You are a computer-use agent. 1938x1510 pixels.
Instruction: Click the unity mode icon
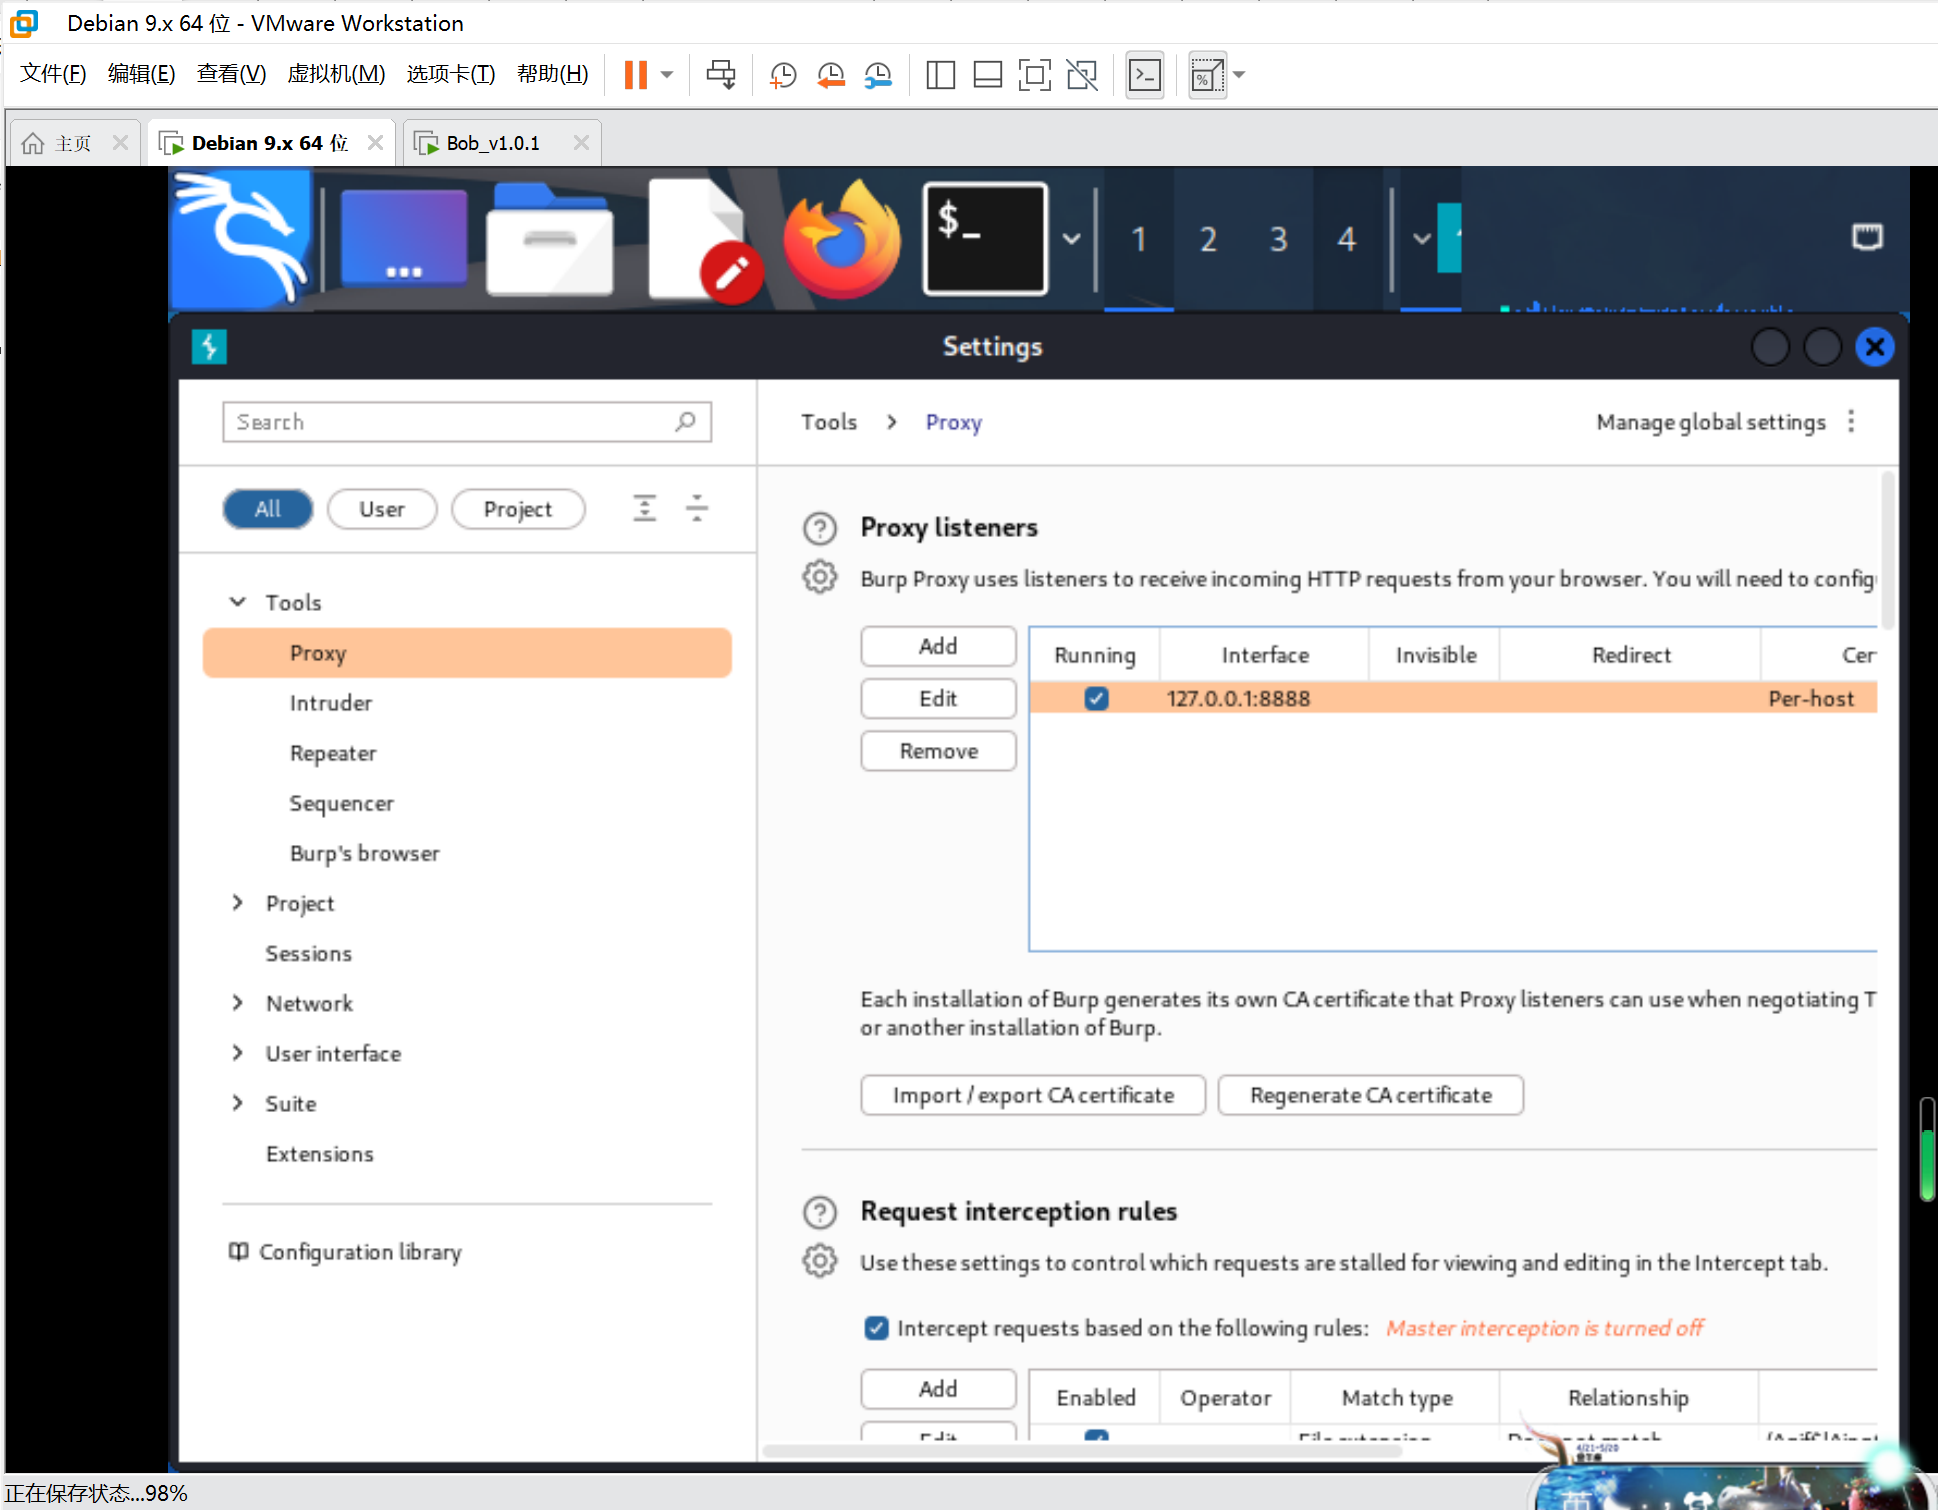coord(1082,75)
